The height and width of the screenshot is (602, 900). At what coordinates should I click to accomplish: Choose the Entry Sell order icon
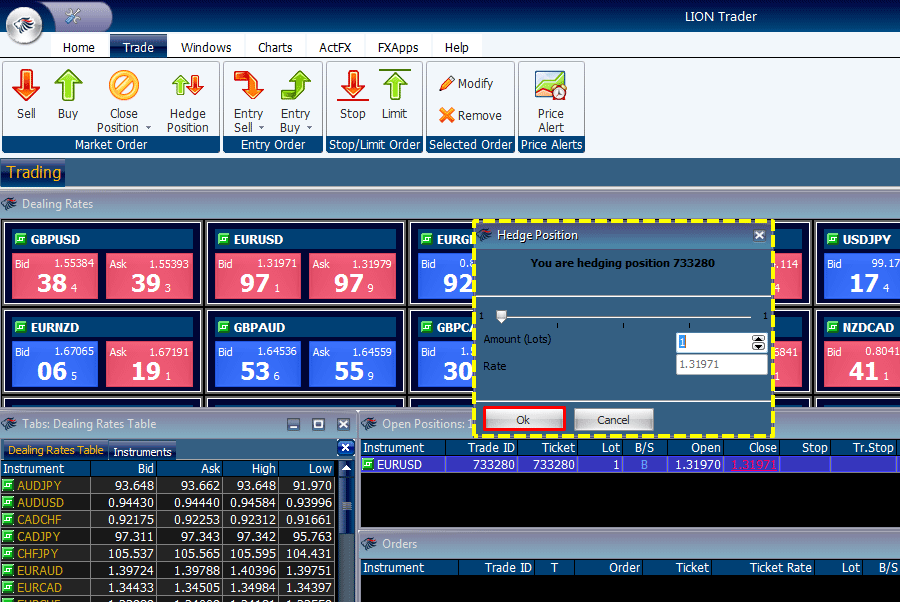(249, 86)
